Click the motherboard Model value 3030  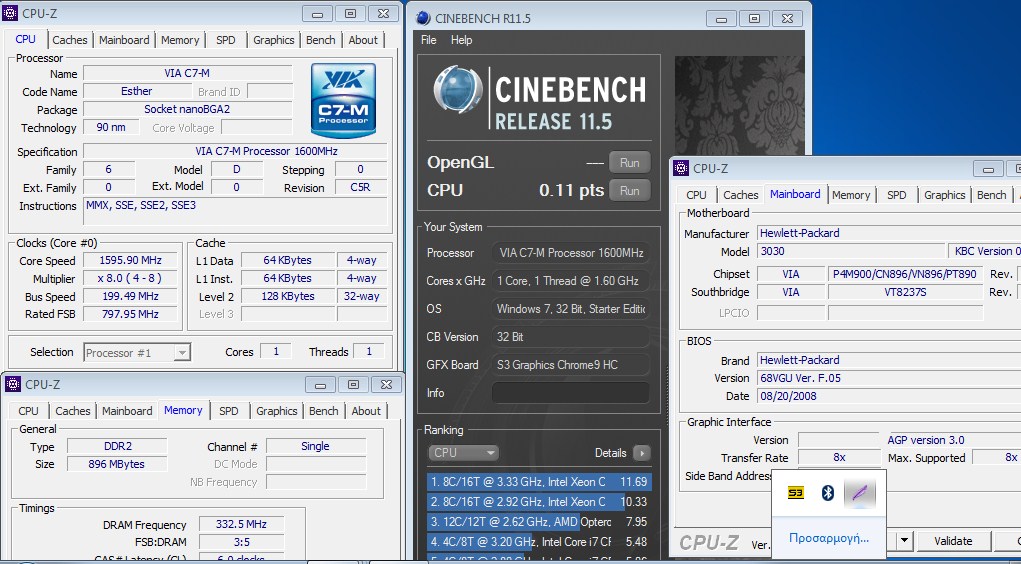coord(851,251)
